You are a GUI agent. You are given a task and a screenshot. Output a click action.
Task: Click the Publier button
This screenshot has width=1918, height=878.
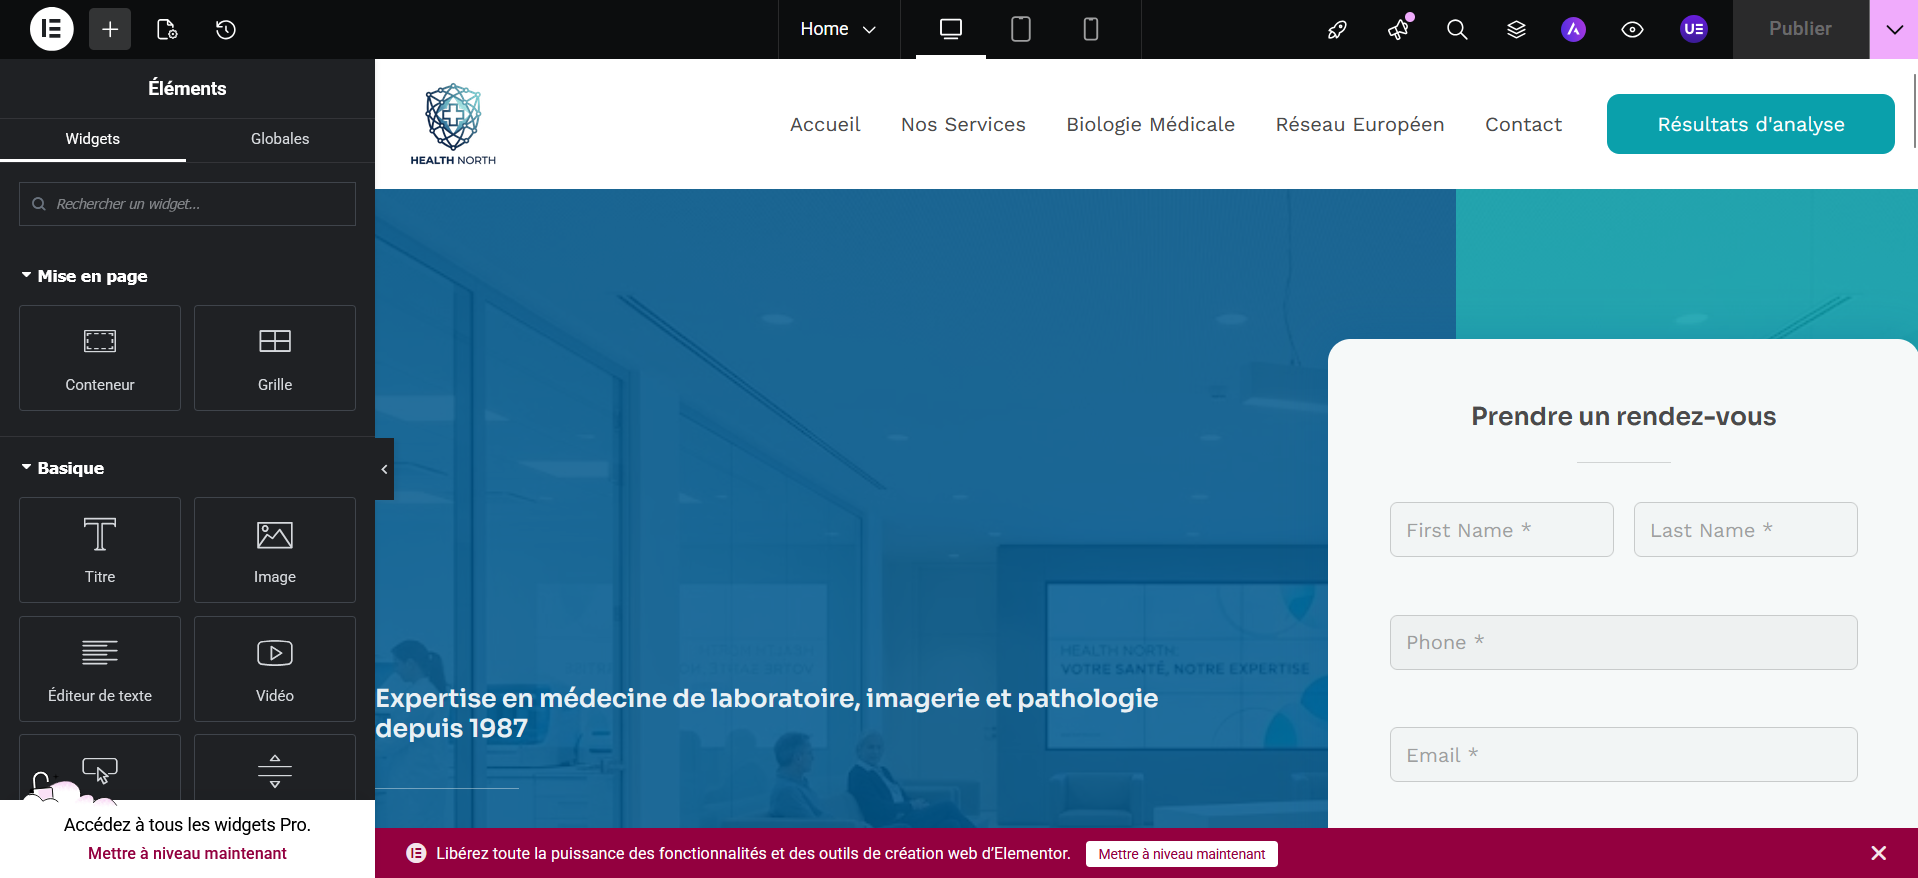pos(1800,29)
